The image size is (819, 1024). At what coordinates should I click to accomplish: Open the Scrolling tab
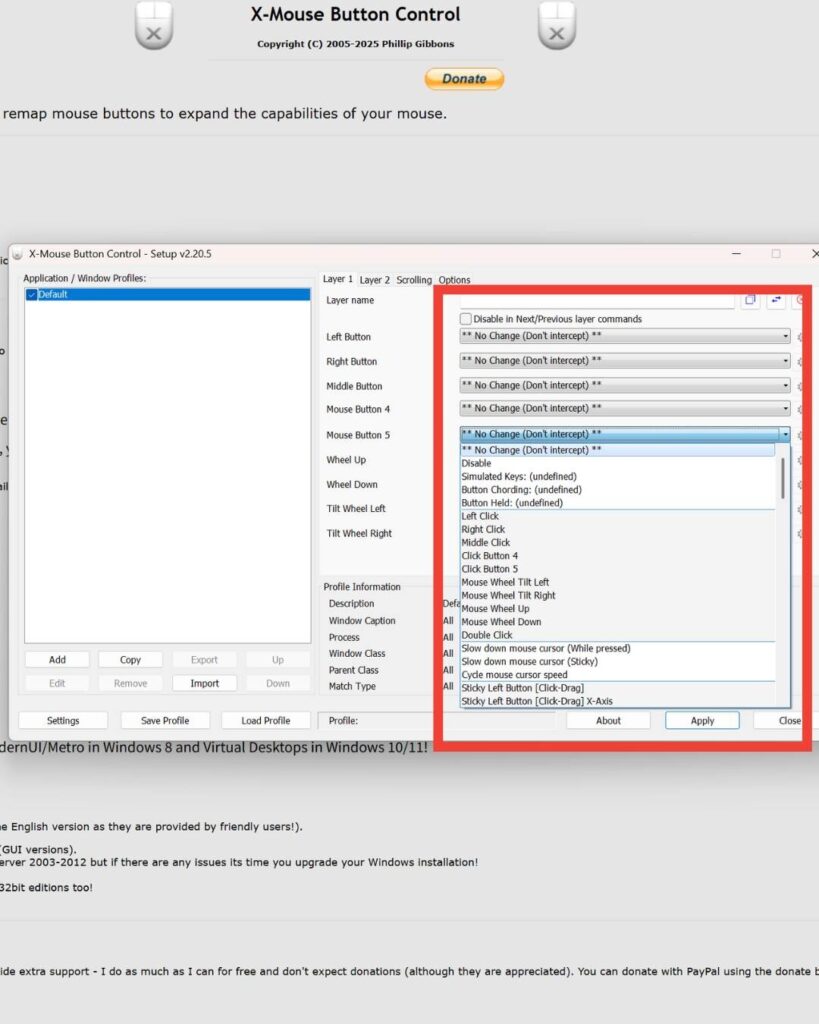[414, 280]
